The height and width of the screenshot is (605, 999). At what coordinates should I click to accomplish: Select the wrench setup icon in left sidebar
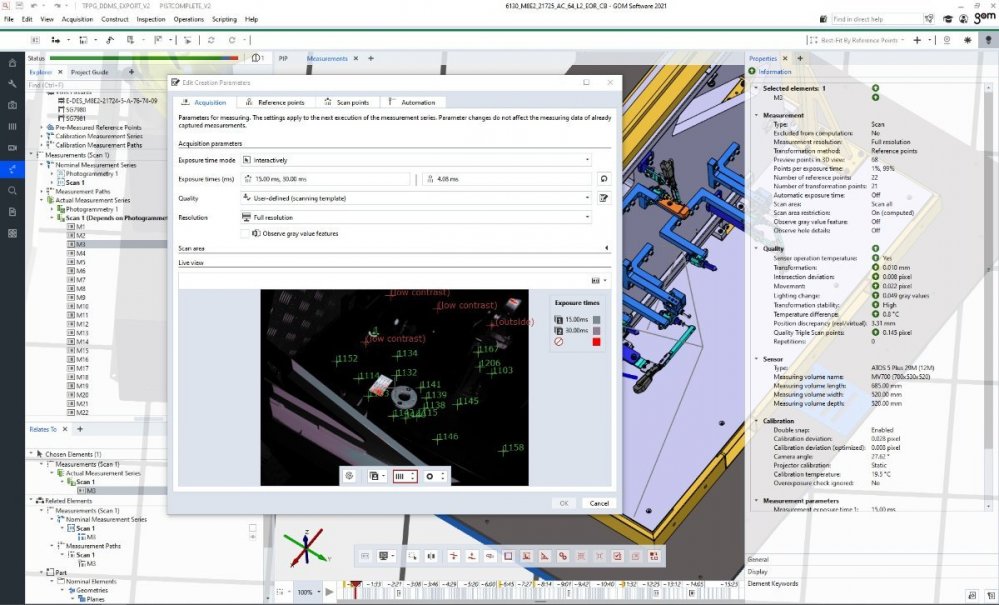12,83
